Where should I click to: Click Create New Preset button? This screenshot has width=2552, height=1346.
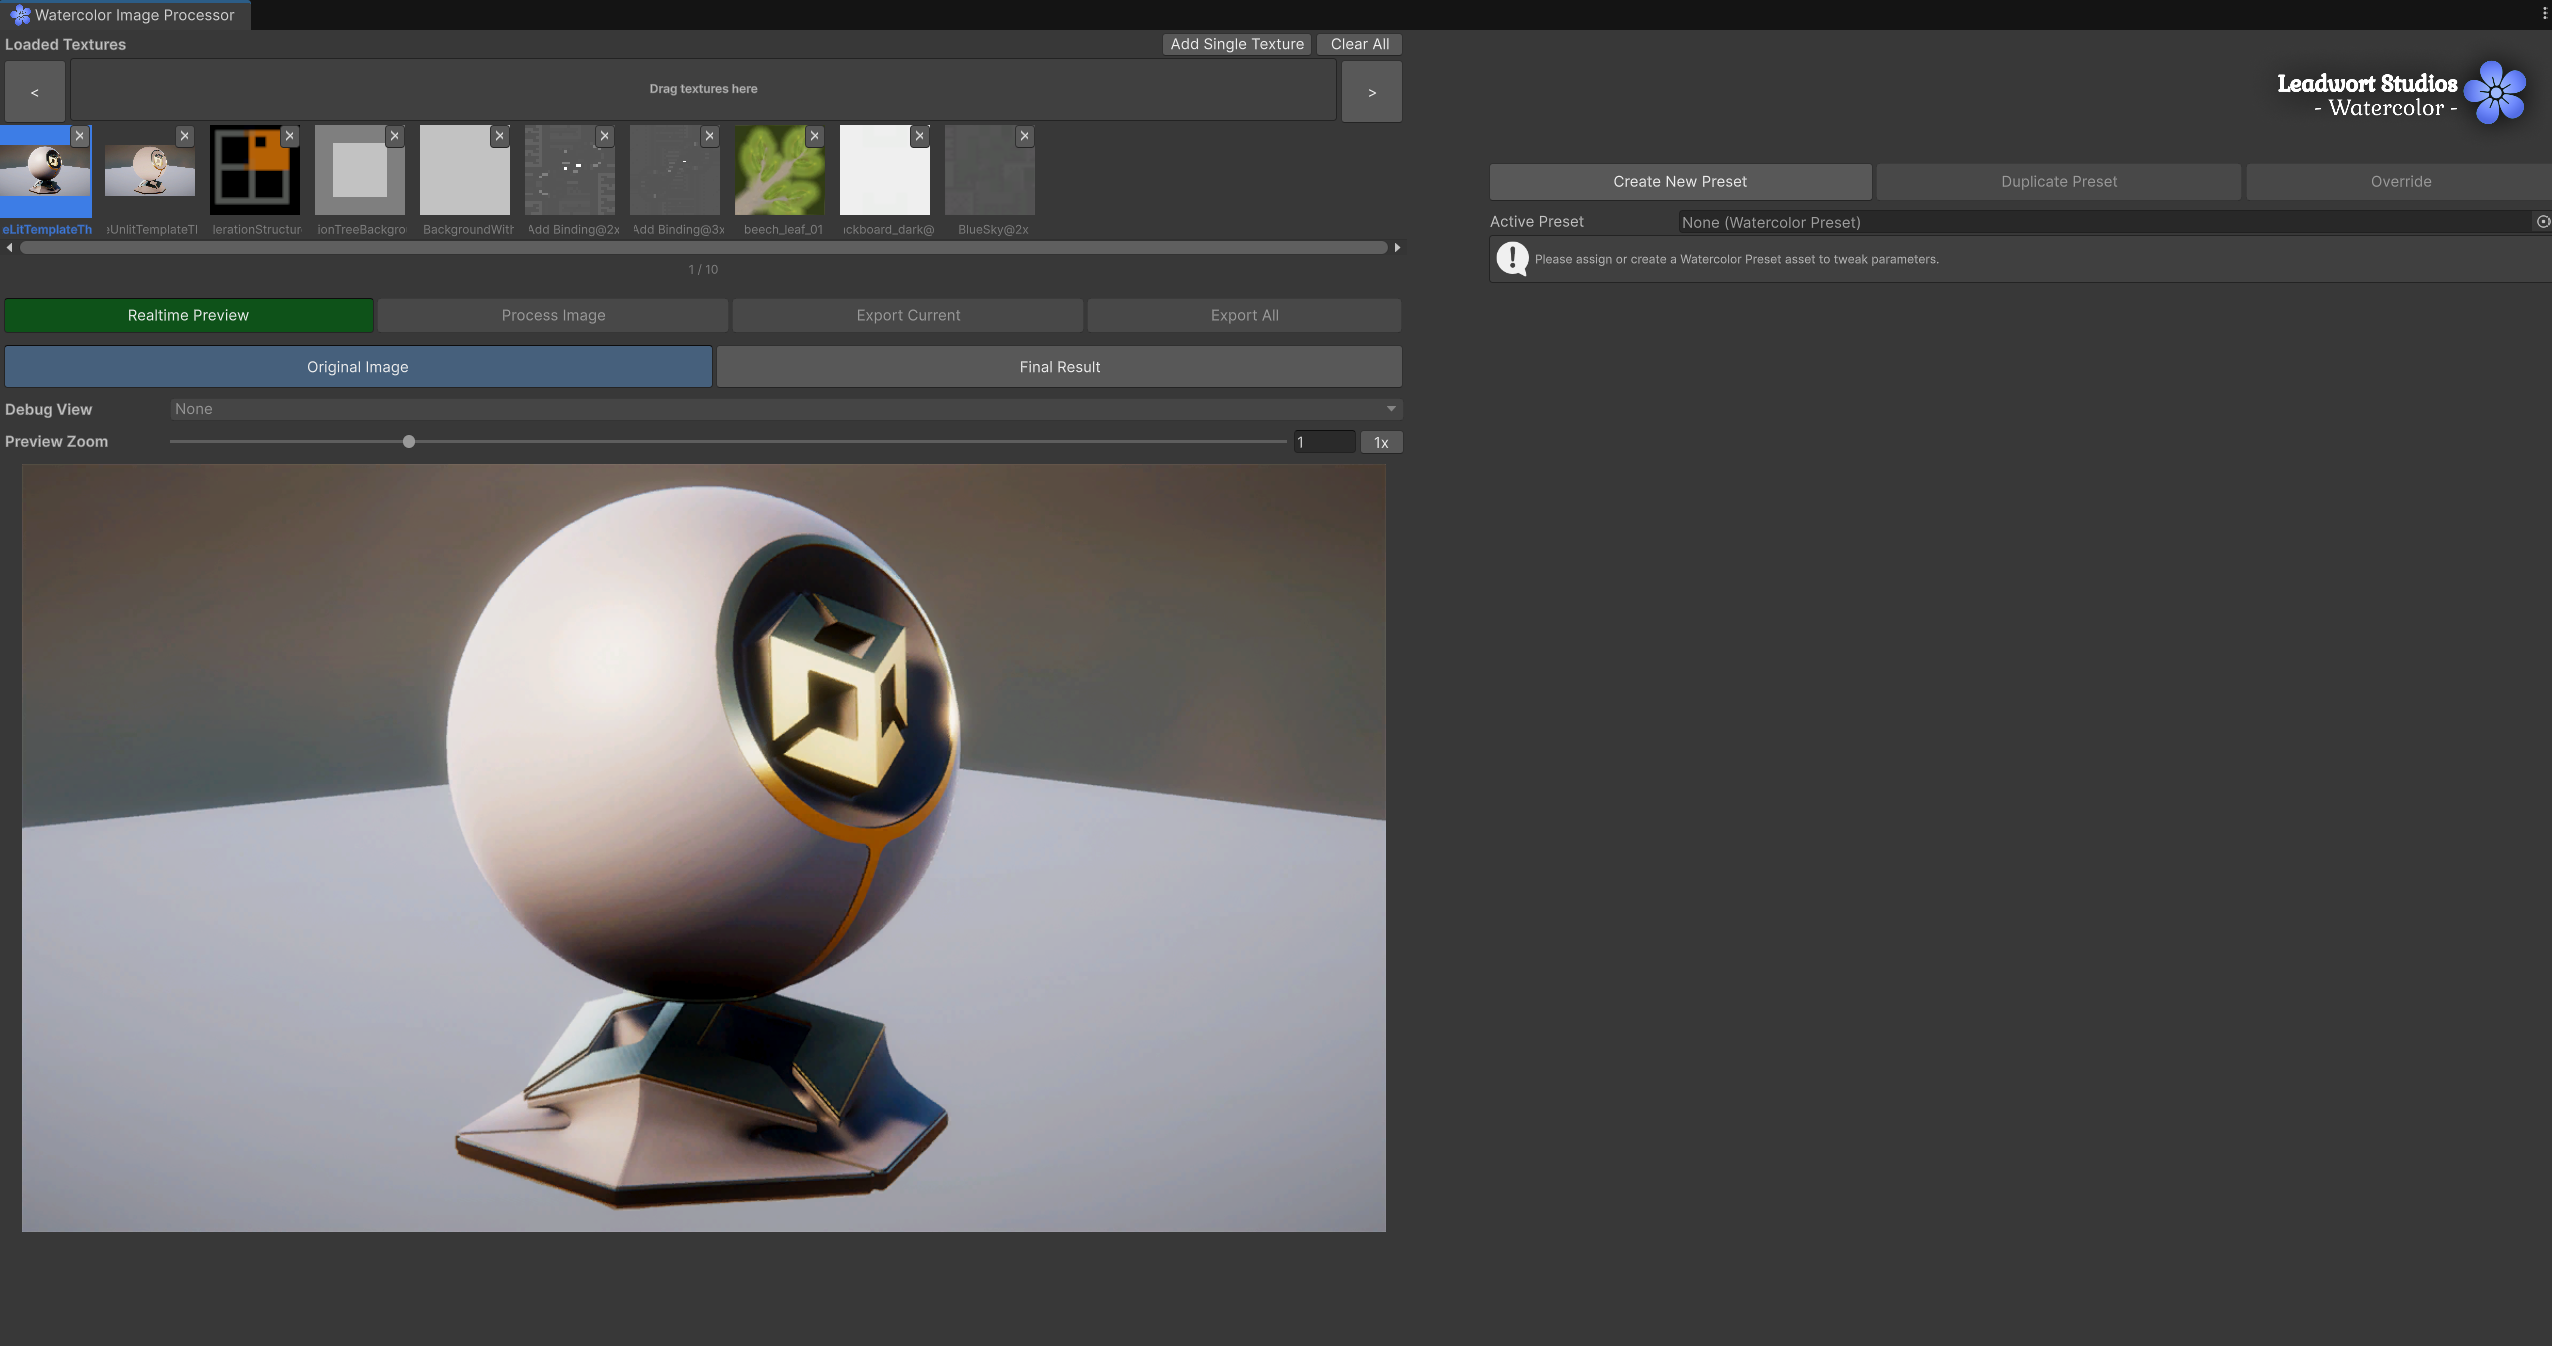[1680, 182]
